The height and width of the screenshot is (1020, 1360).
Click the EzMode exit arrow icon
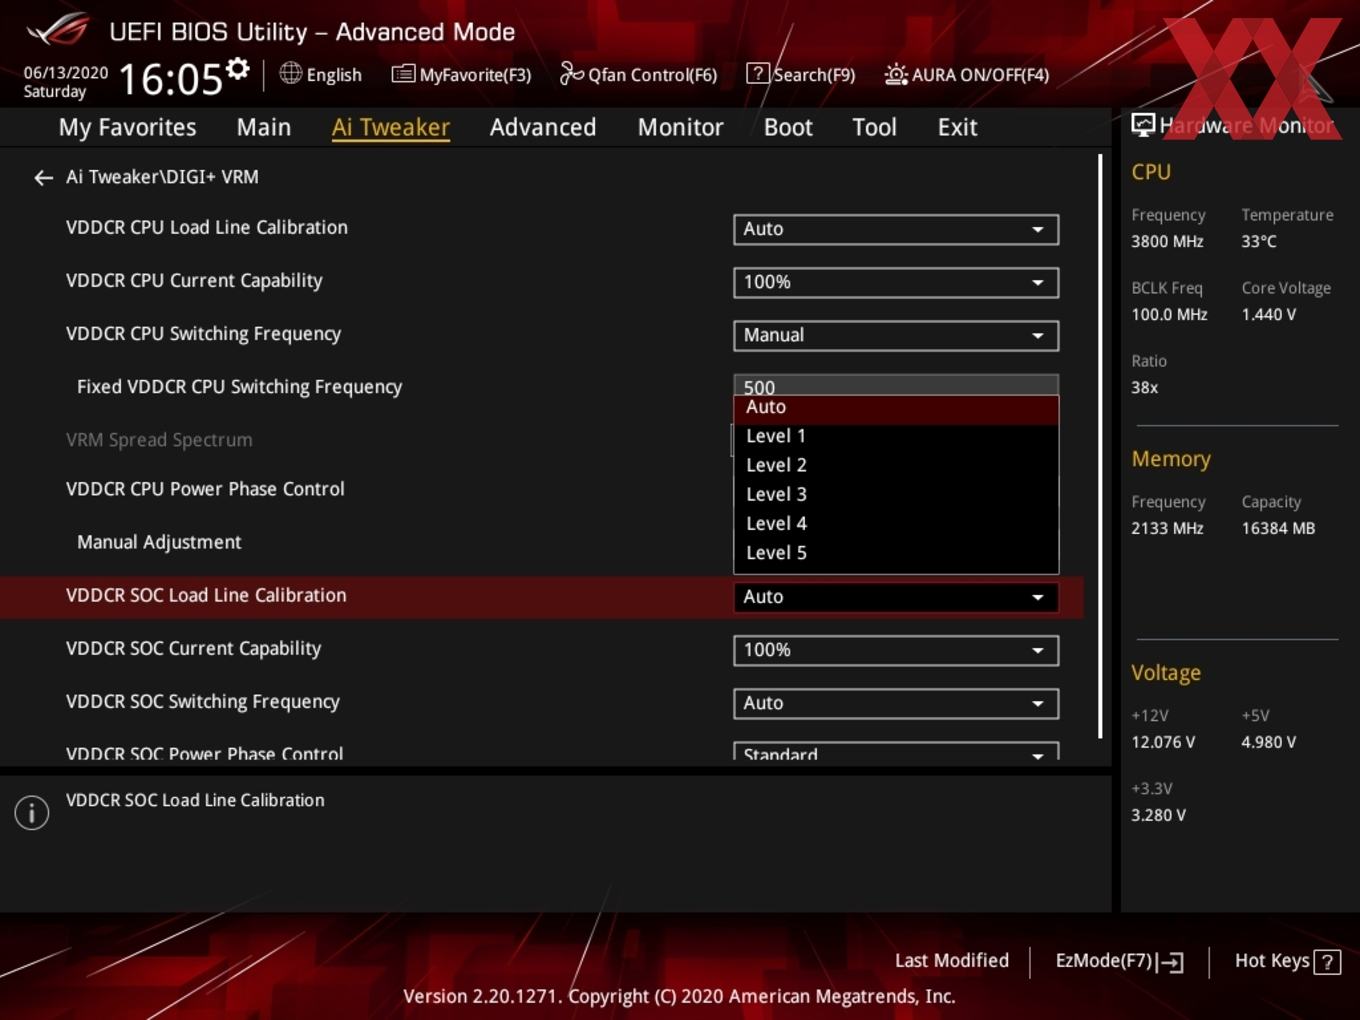[x=1171, y=962]
